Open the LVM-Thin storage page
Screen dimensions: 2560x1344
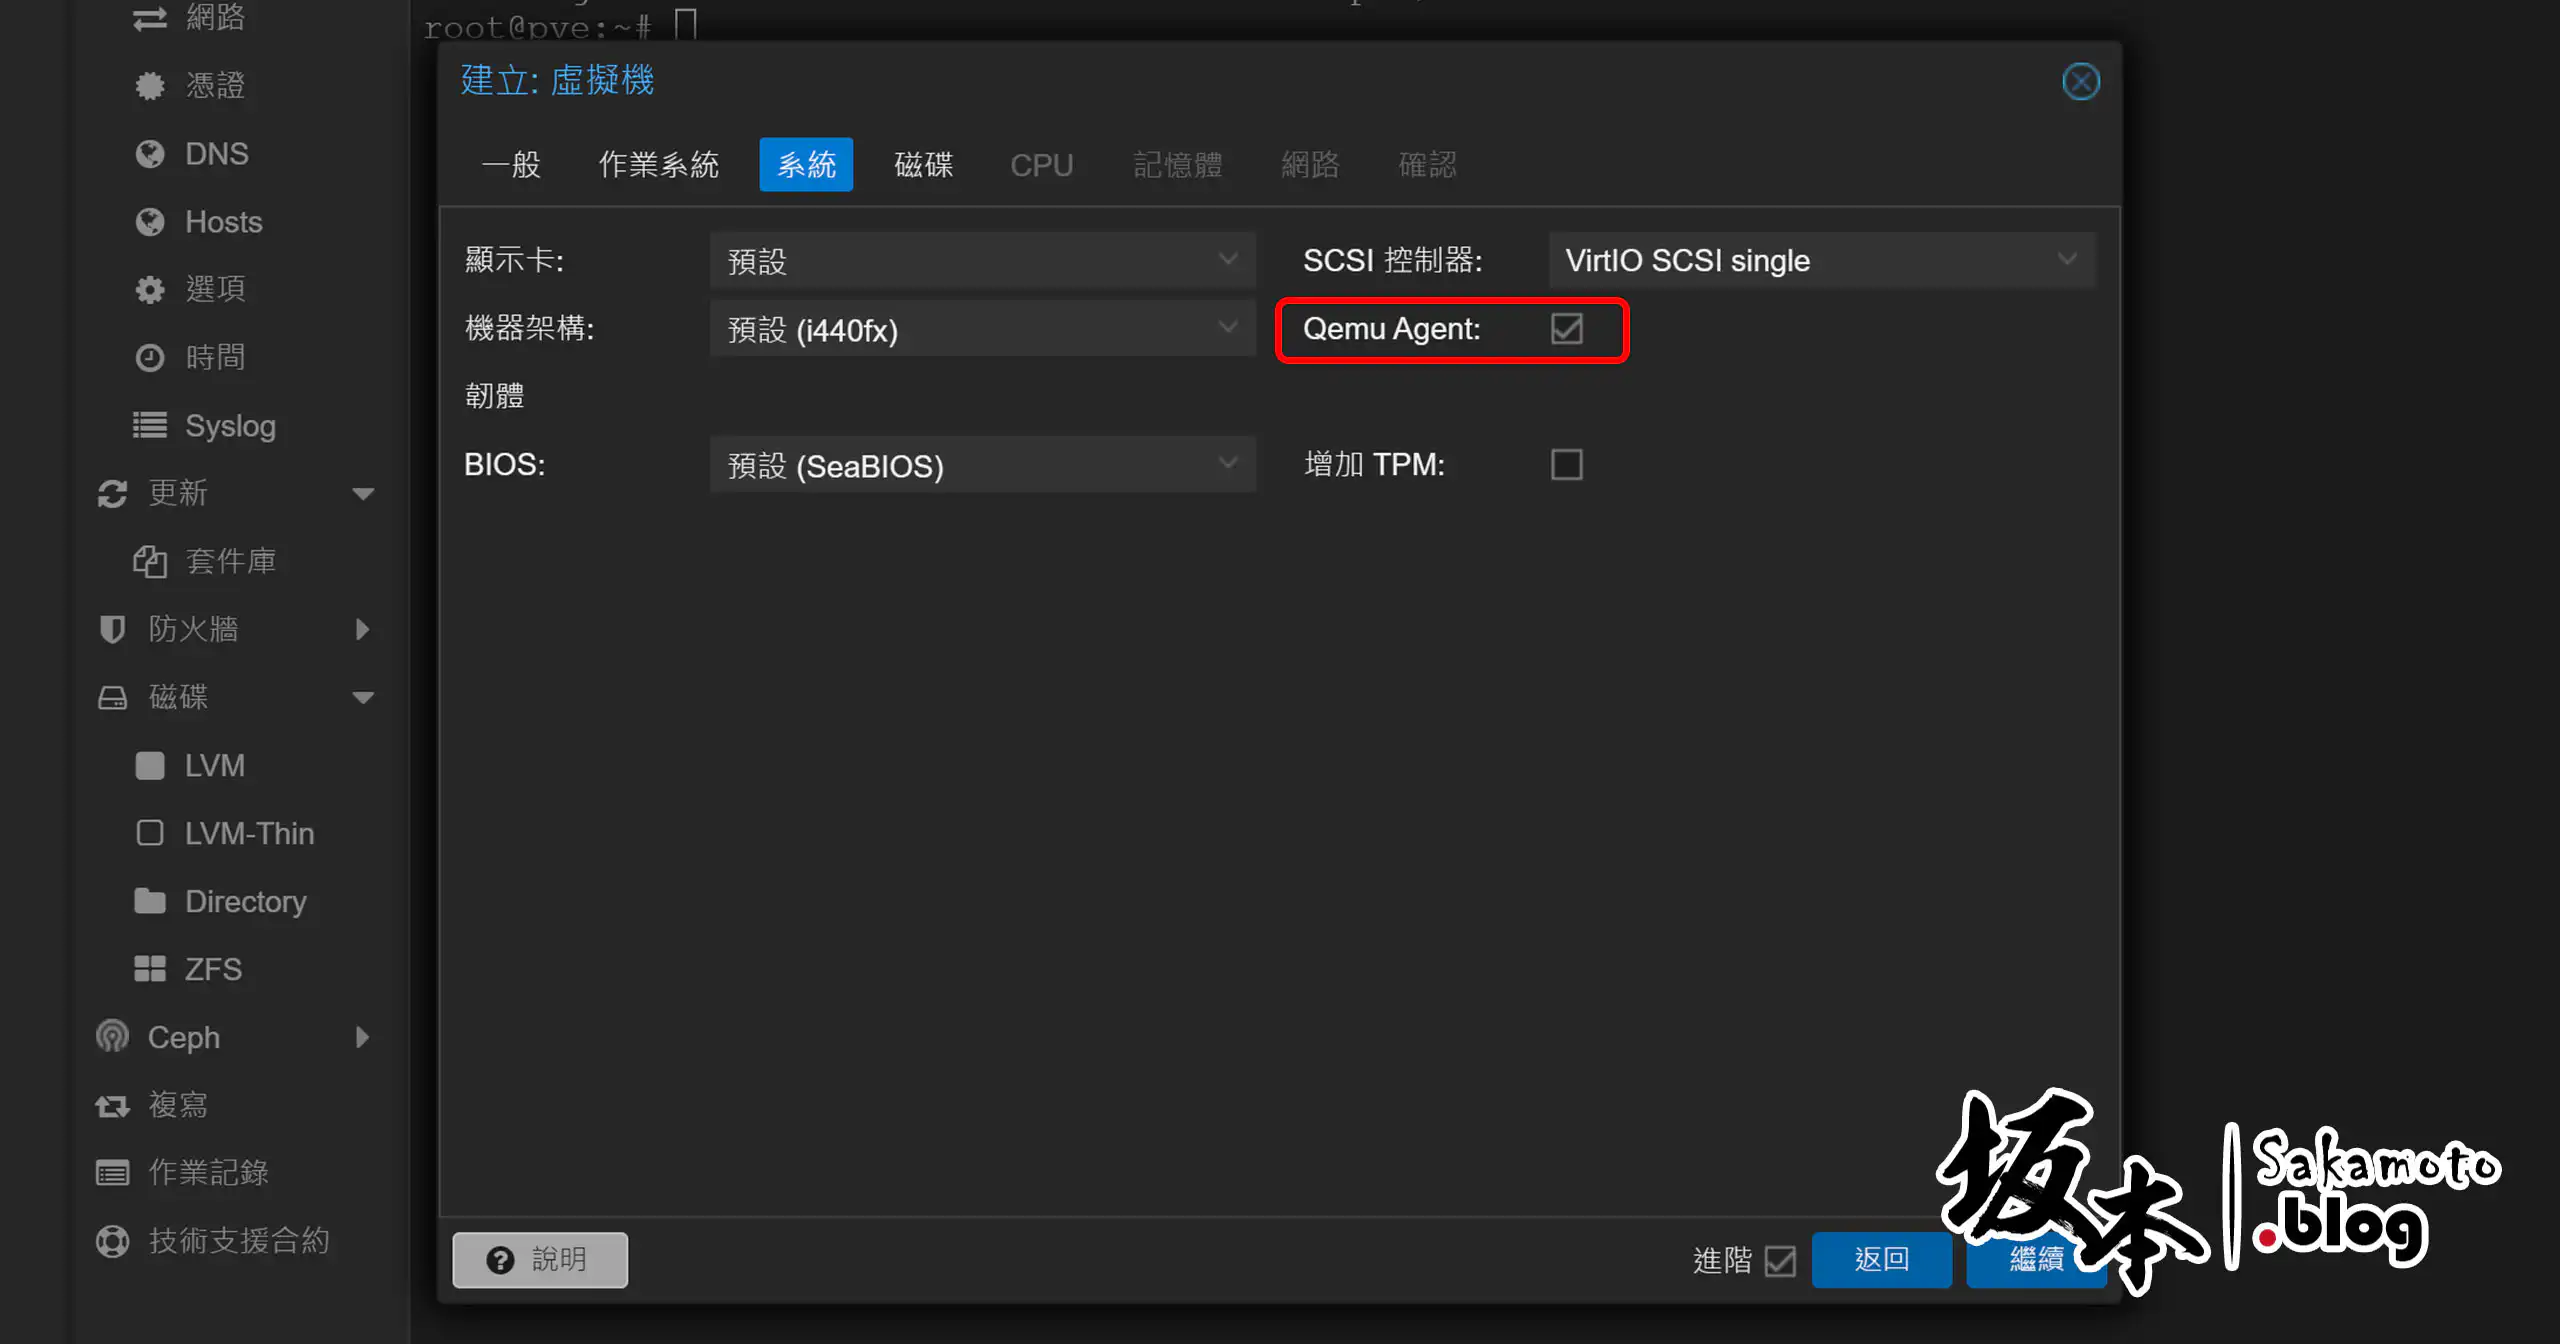pyautogui.click(x=249, y=832)
